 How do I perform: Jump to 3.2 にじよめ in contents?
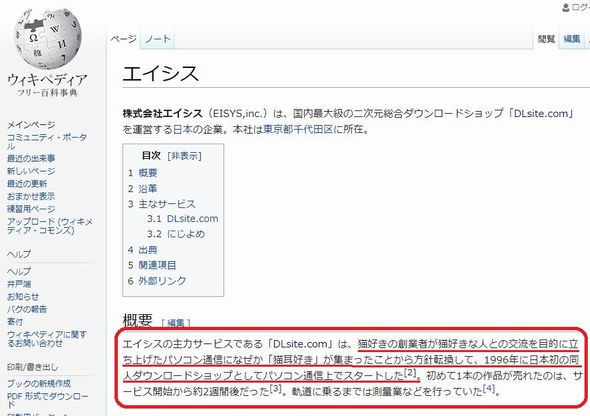(176, 234)
